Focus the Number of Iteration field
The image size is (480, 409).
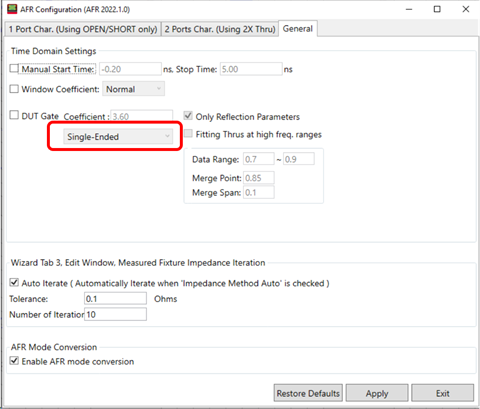tap(115, 314)
